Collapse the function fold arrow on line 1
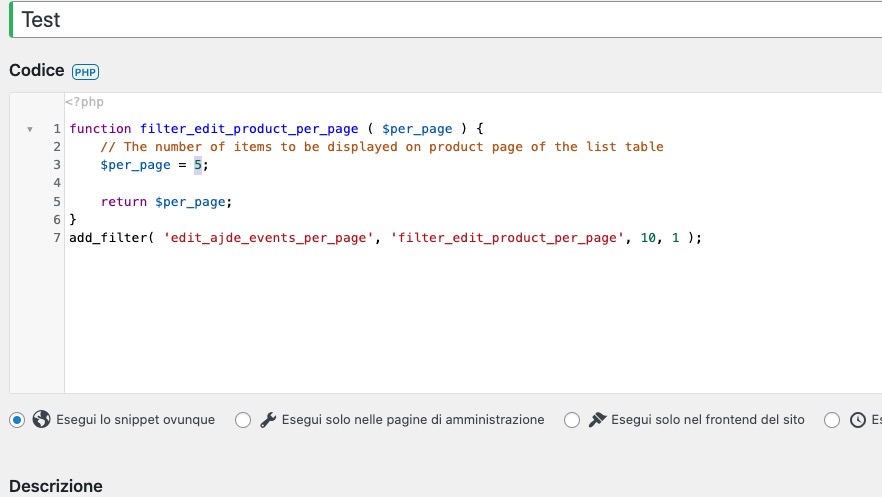The image size is (882, 497). click(30, 129)
